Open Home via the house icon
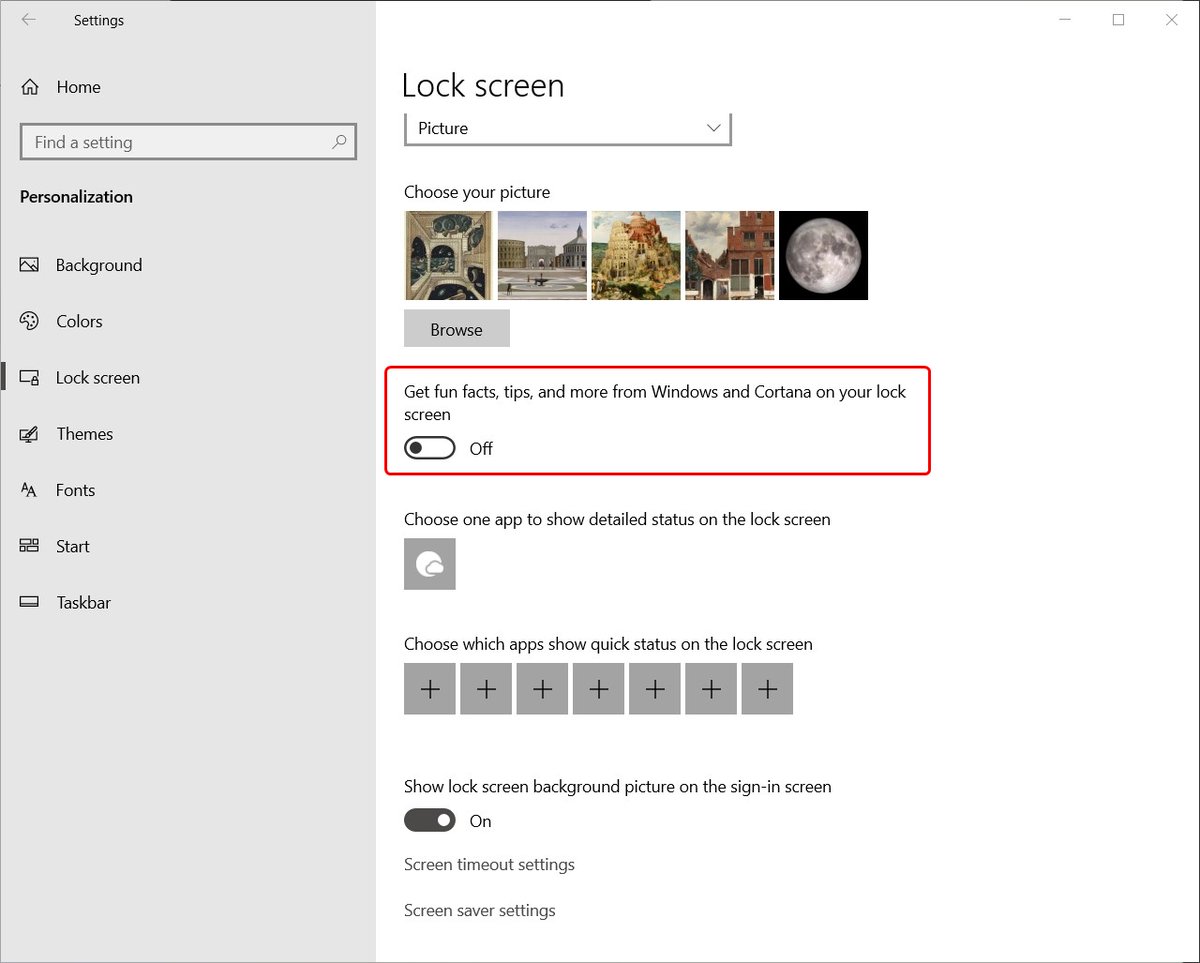 (30, 87)
